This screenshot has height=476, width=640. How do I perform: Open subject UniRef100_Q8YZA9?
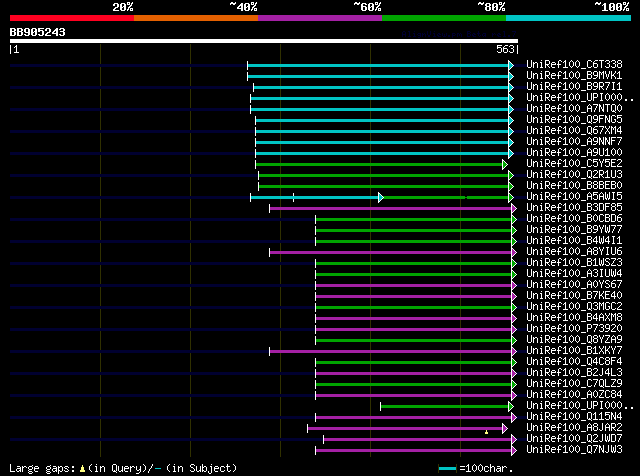tap(574, 340)
